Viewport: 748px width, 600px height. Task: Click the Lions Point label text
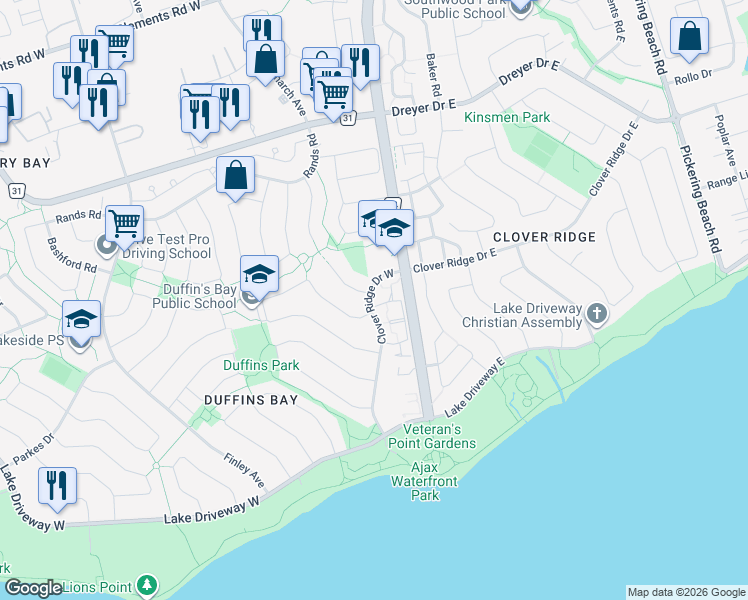point(97,587)
